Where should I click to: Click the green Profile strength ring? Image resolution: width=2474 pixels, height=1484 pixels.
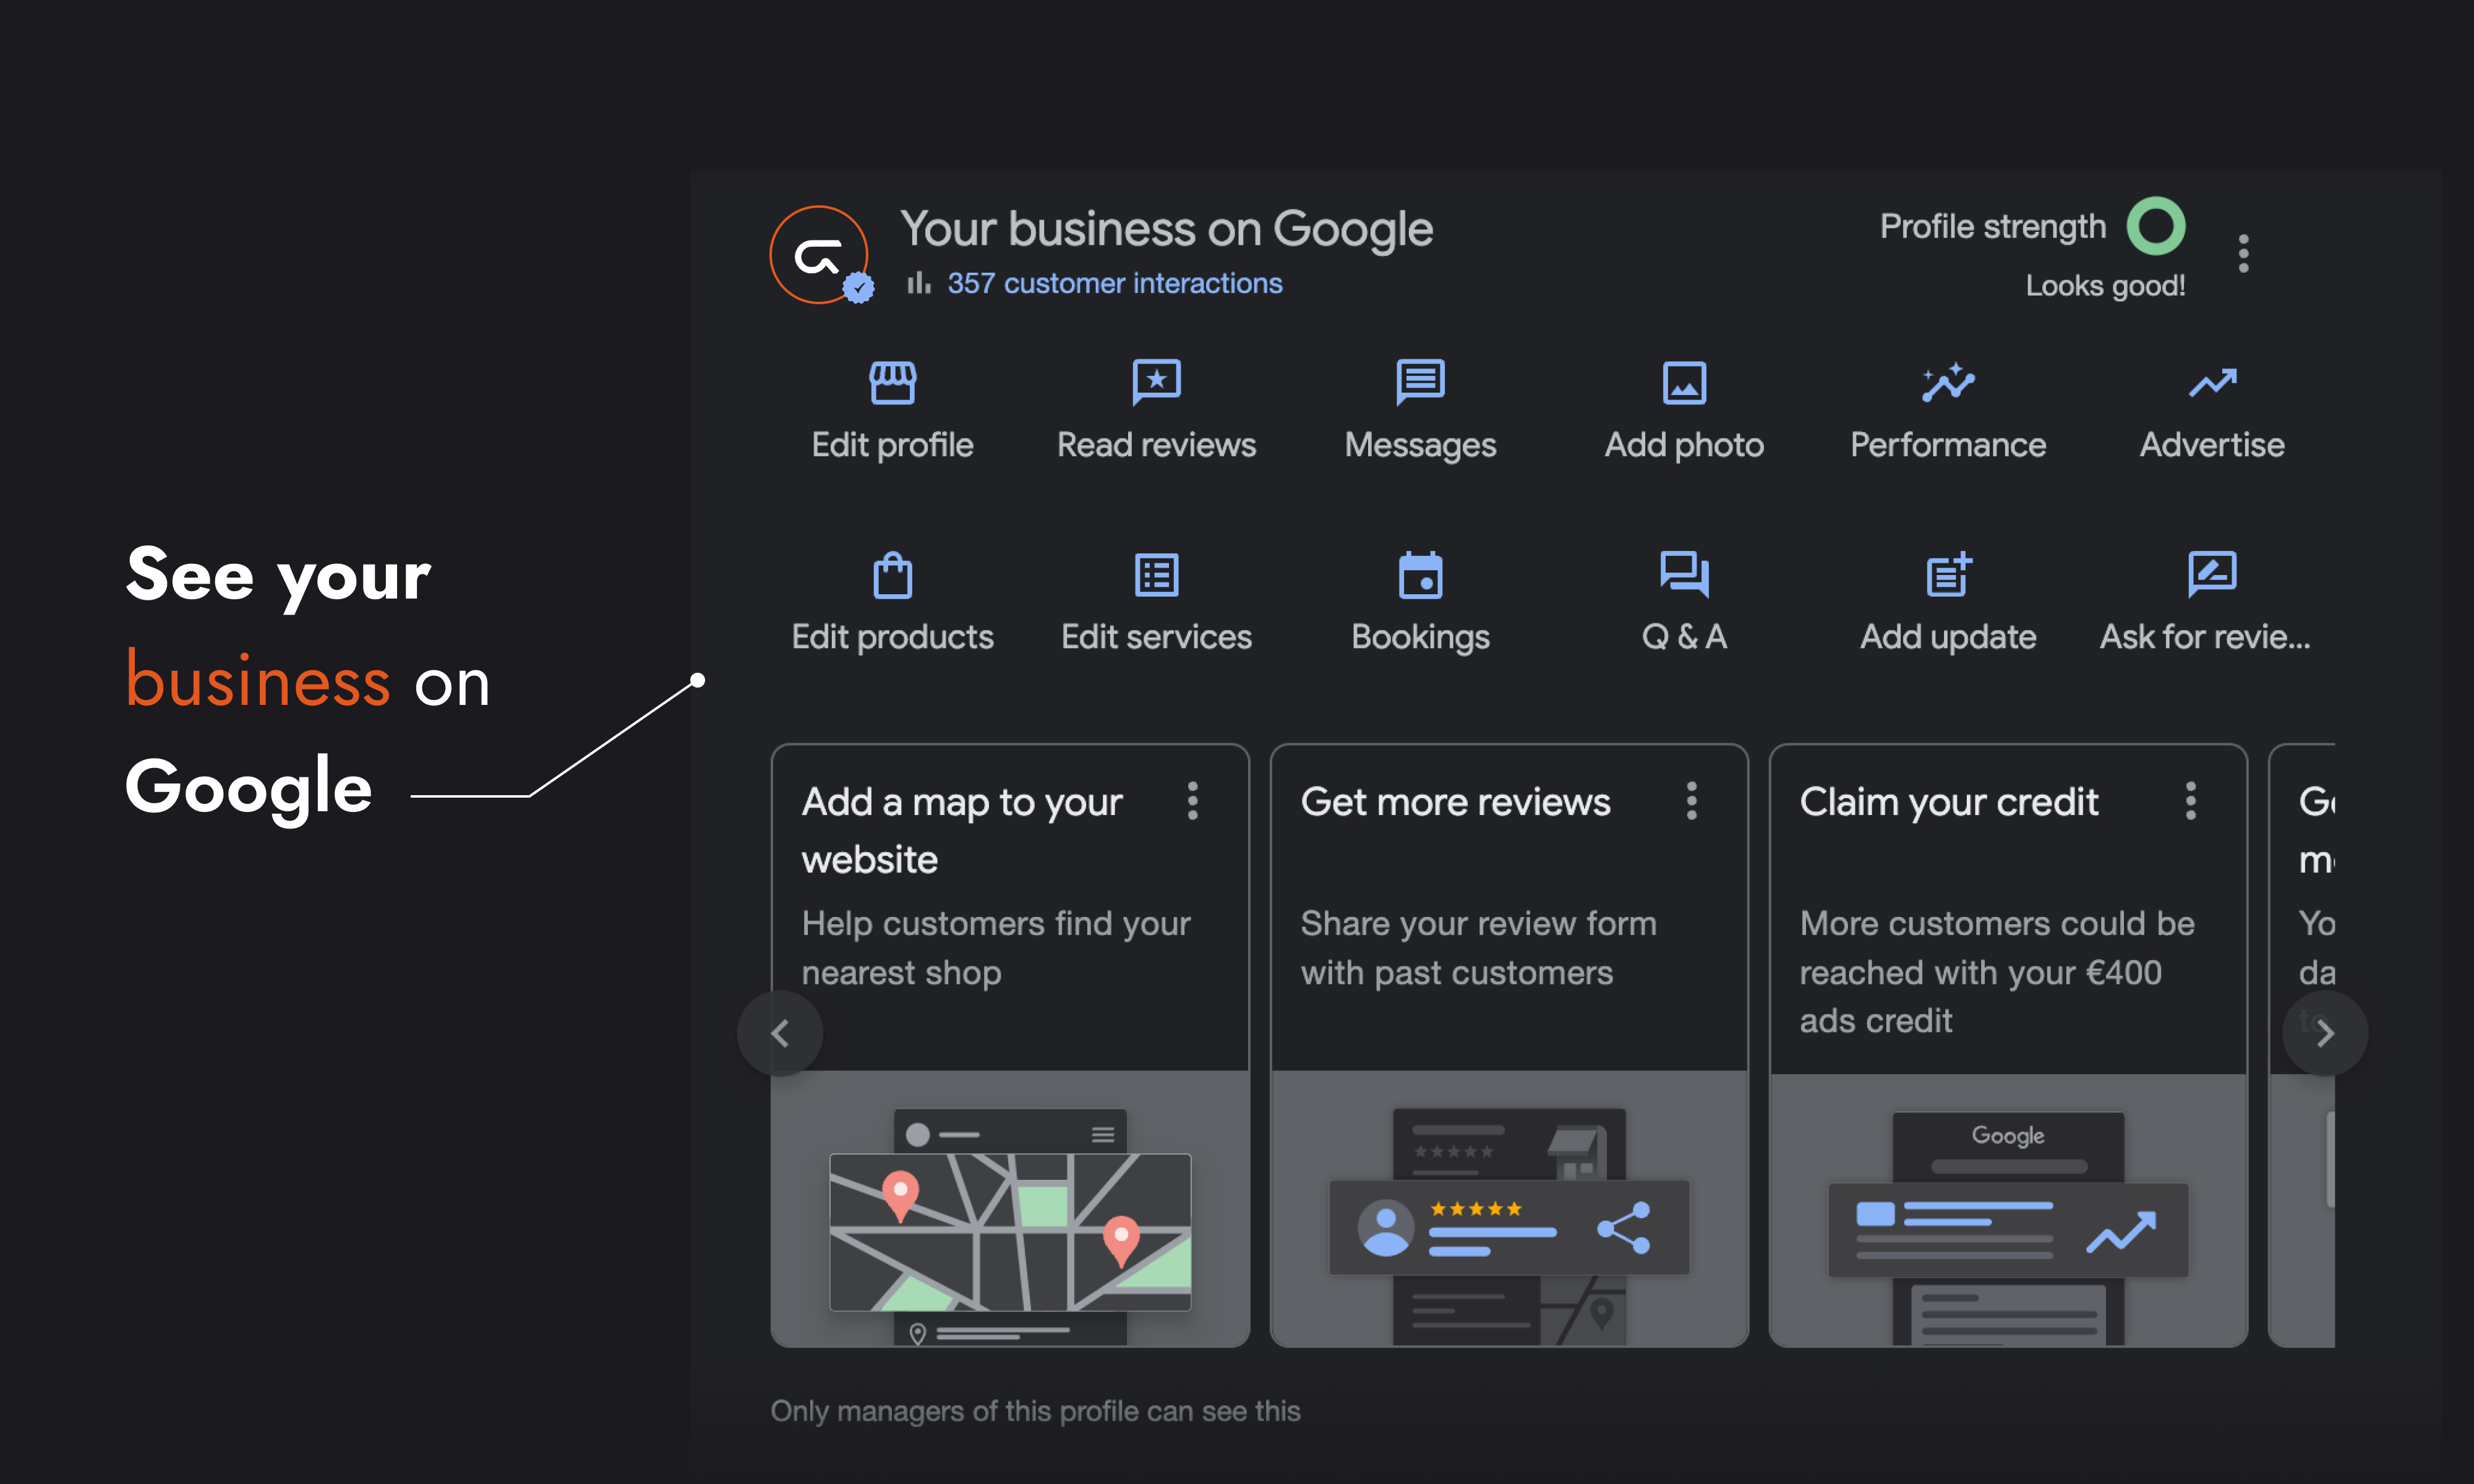pyautogui.click(x=2155, y=226)
